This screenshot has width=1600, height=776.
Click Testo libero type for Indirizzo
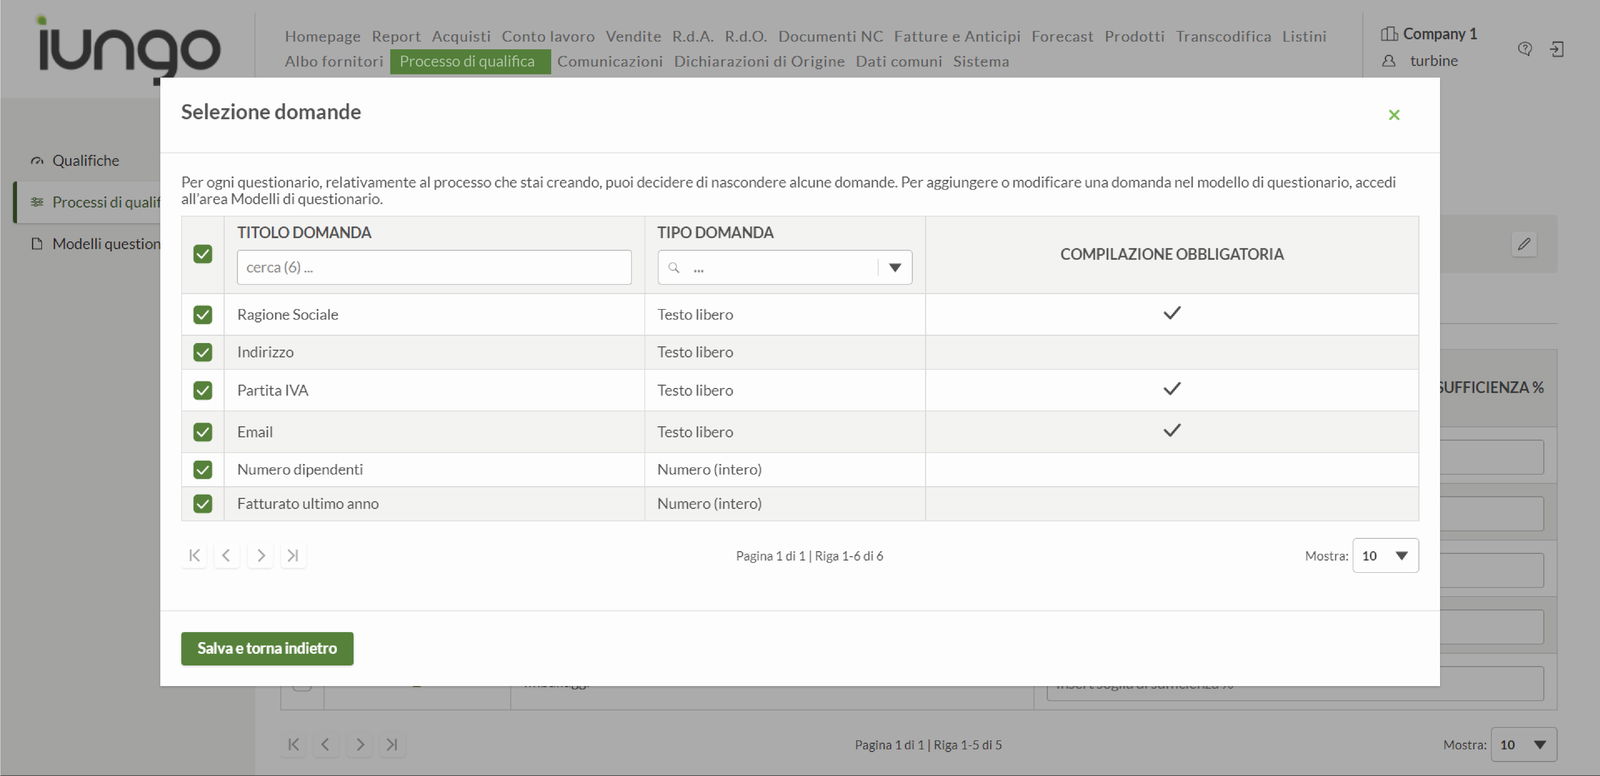click(x=695, y=352)
